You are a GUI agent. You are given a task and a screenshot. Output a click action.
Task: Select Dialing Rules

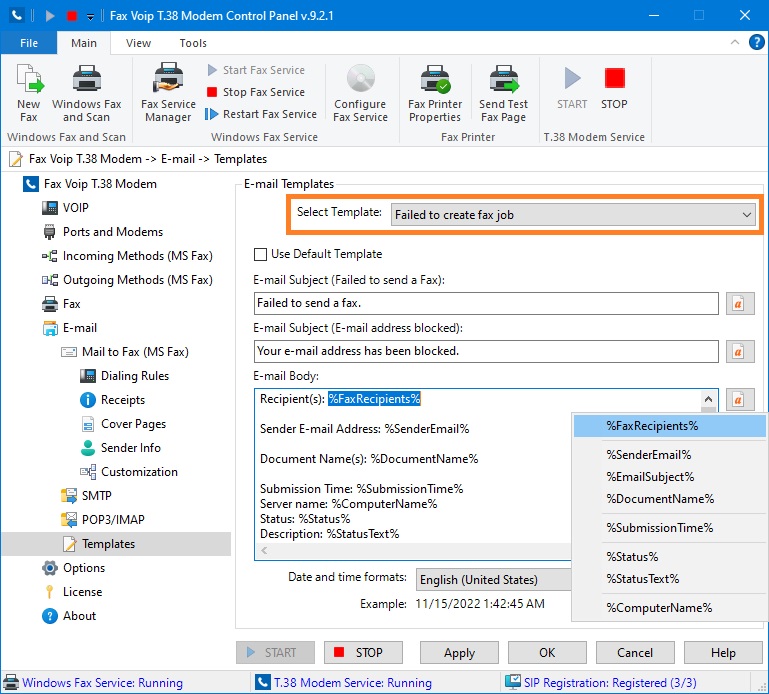click(x=125, y=376)
